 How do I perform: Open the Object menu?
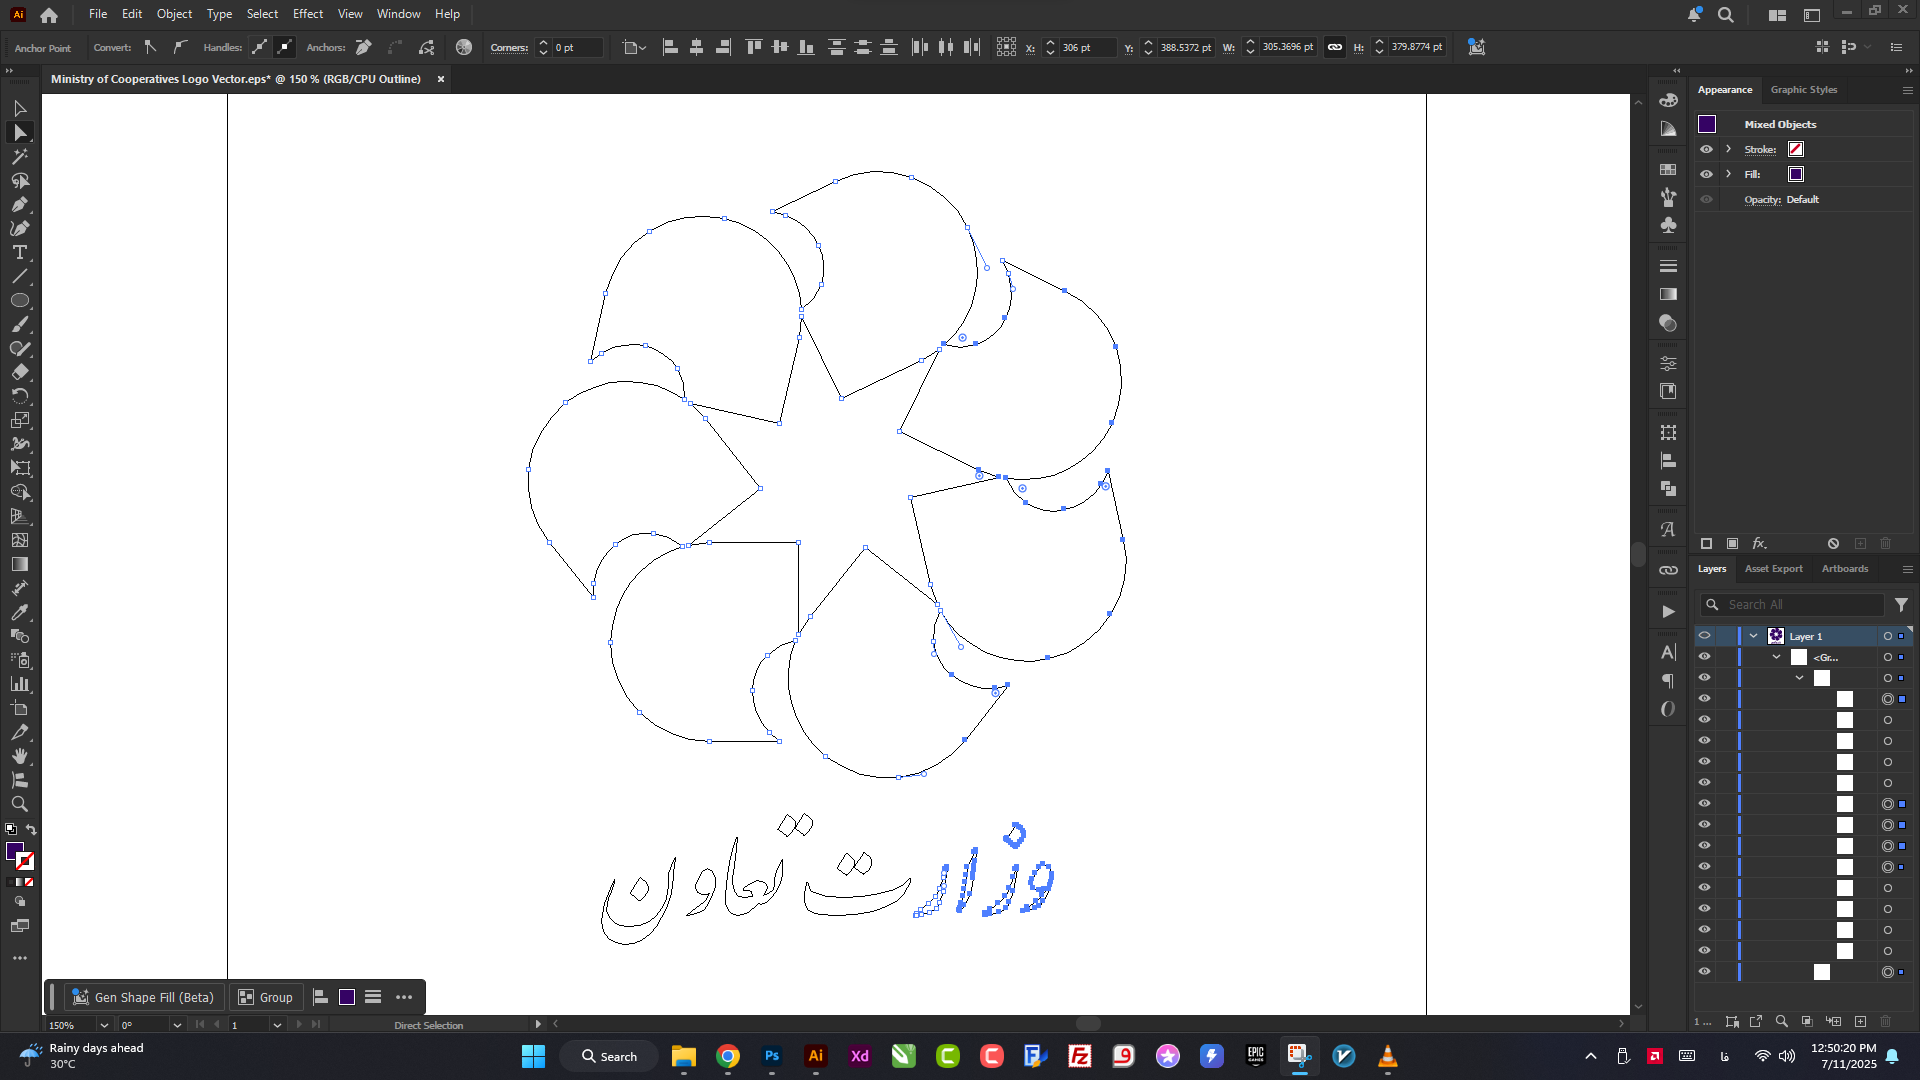[174, 14]
